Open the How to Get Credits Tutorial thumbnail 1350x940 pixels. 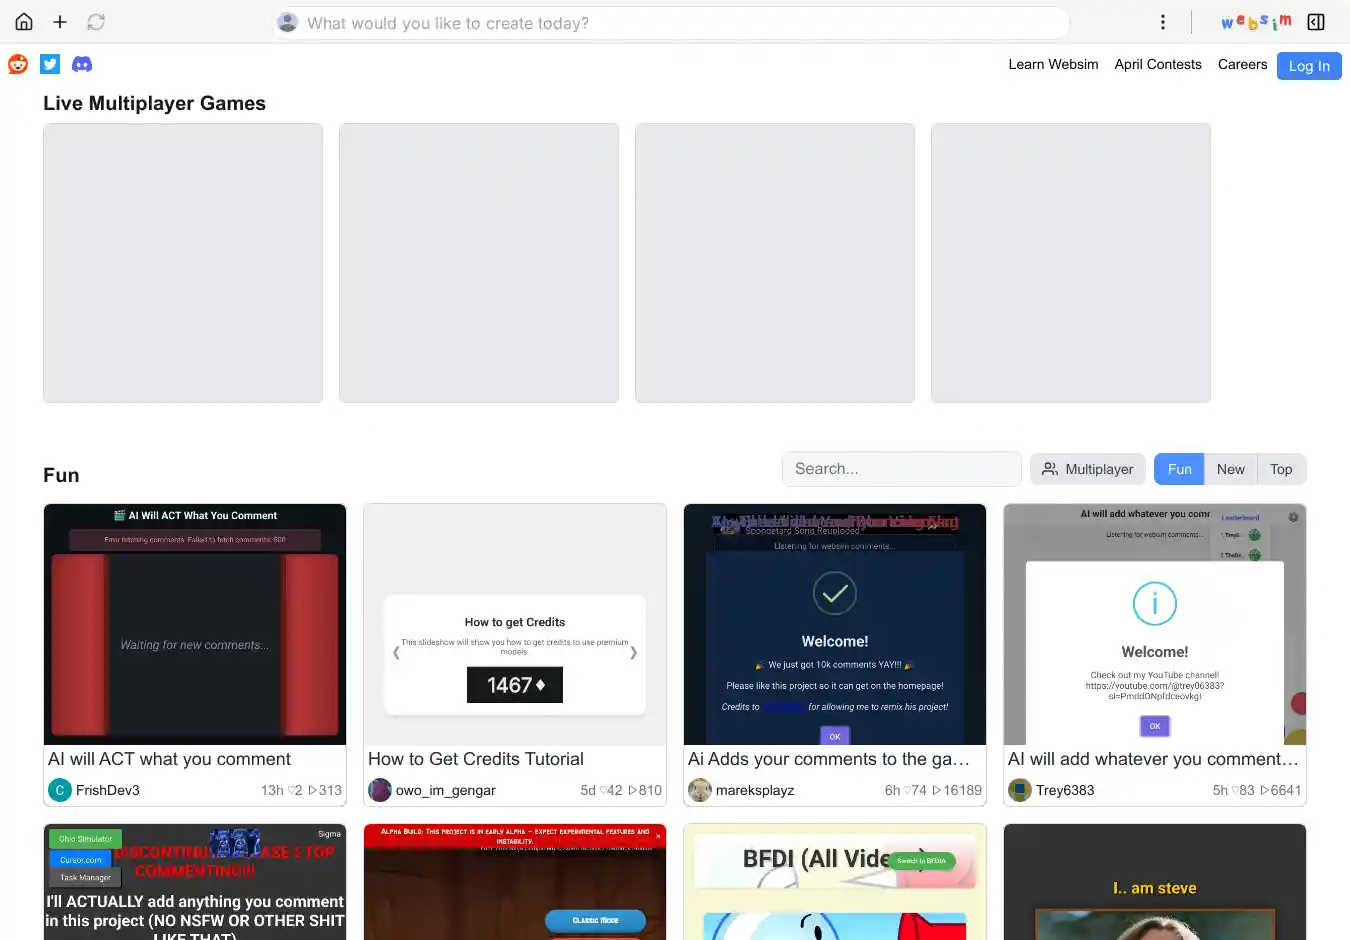tap(515, 625)
